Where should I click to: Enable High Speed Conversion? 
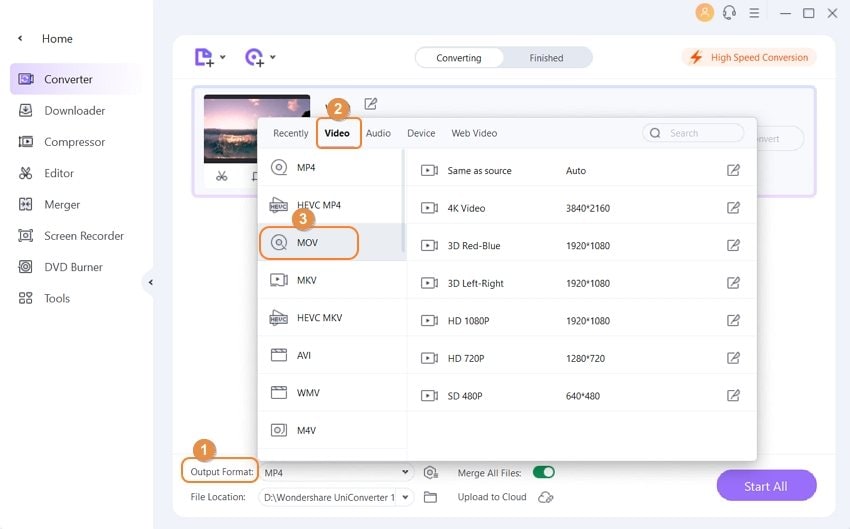pyautogui.click(x=749, y=57)
